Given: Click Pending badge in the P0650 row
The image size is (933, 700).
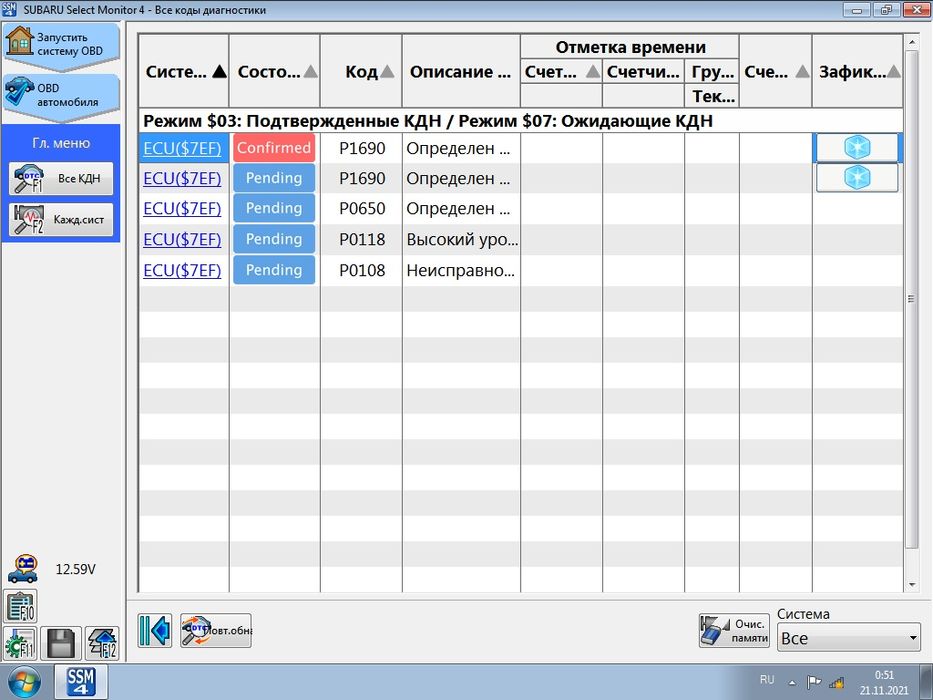Looking at the screenshot, I should pos(274,208).
